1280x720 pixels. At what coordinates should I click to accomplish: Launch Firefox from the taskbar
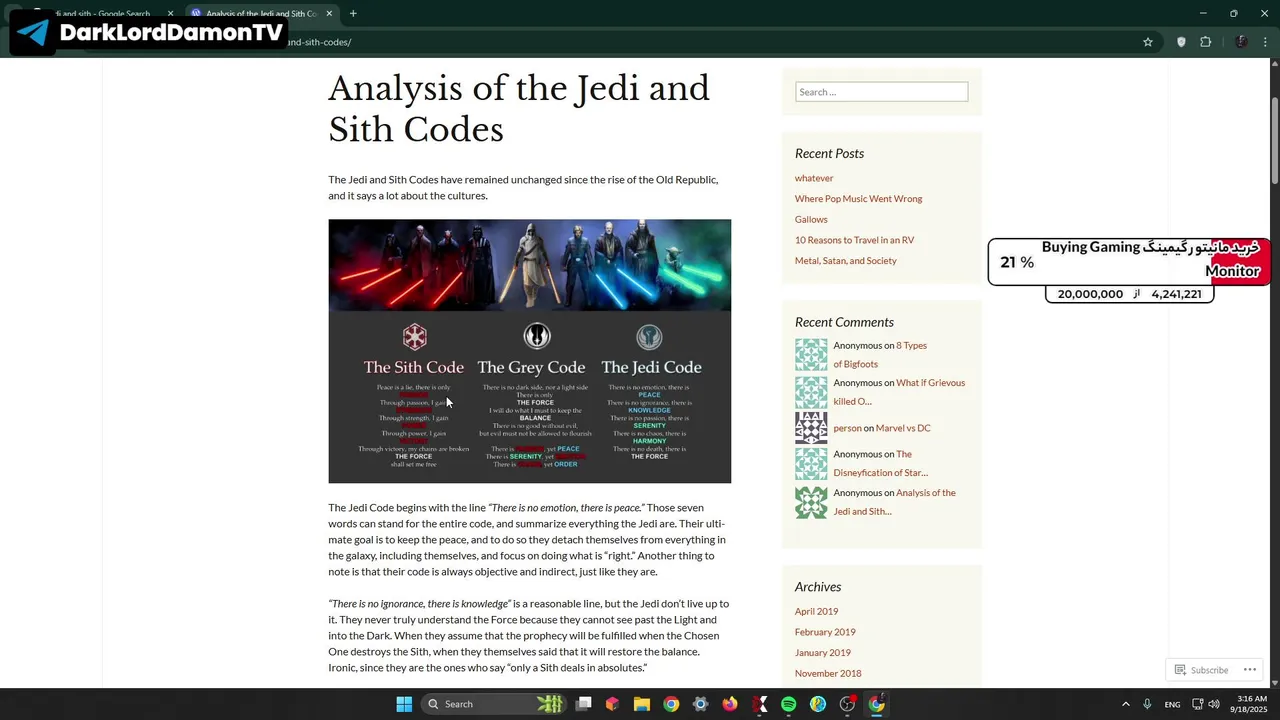tap(730, 704)
